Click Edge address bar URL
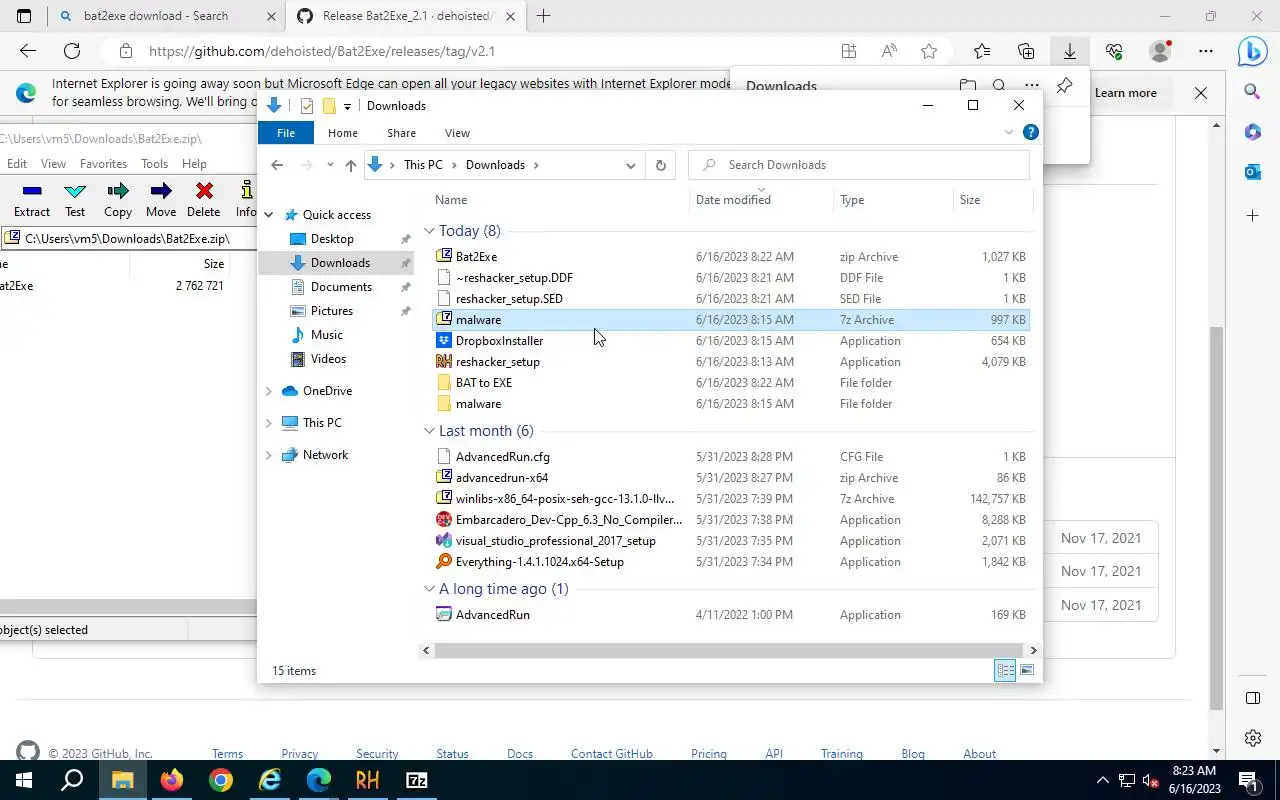The image size is (1280, 800). coord(321,51)
